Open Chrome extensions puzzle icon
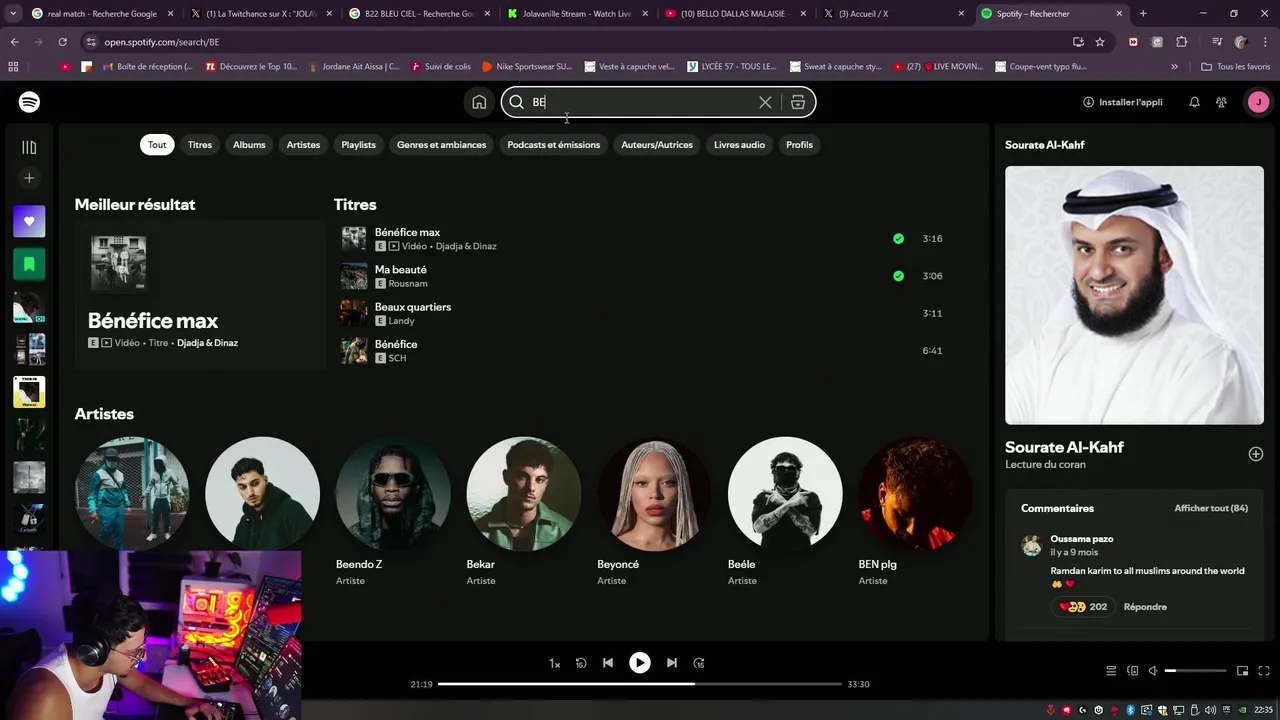This screenshot has height=720, width=1280. pos(1181,42)
